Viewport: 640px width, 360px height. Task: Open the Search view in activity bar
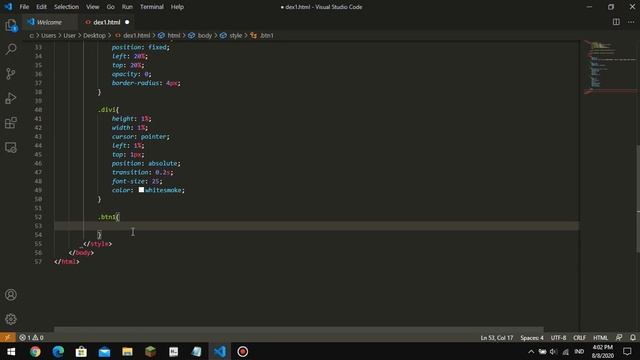11,49
